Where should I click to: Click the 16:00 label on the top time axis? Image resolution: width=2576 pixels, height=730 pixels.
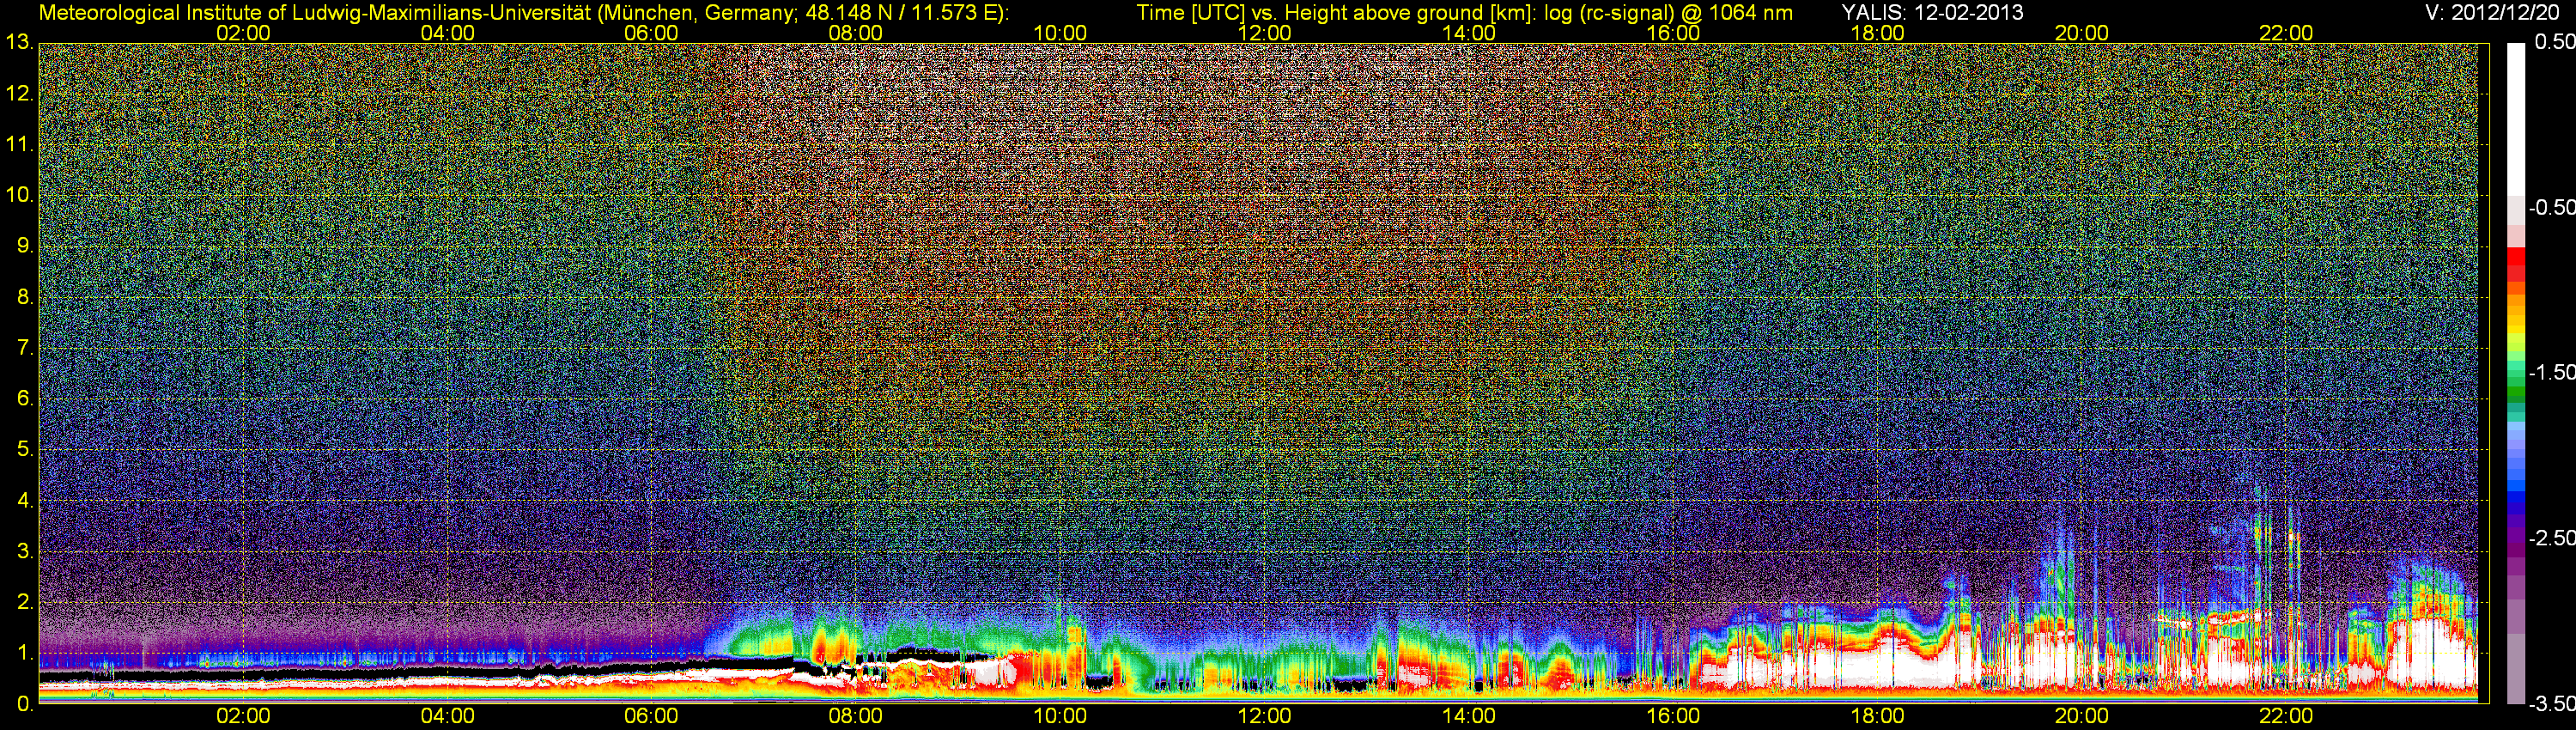(x=1673, y=33)
